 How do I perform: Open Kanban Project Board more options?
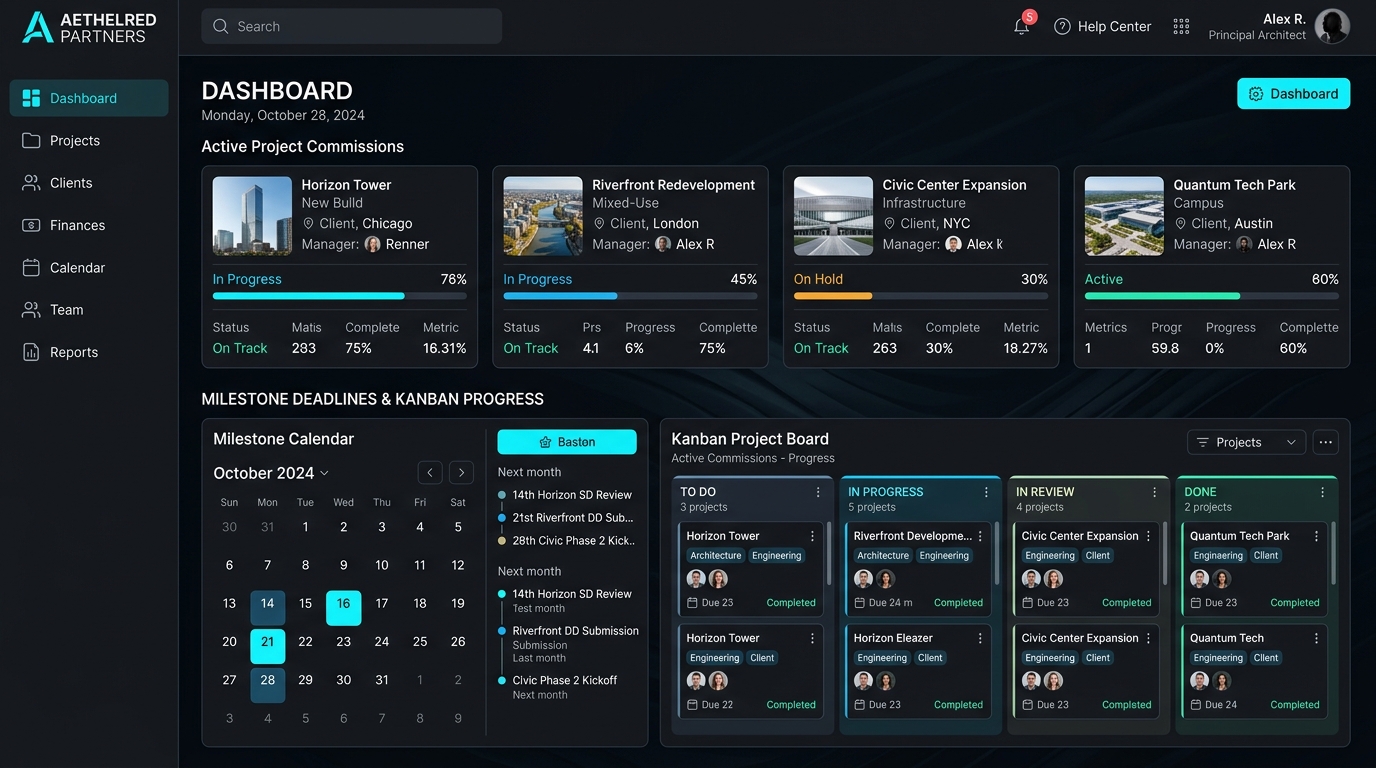(x=1326, y=442)
